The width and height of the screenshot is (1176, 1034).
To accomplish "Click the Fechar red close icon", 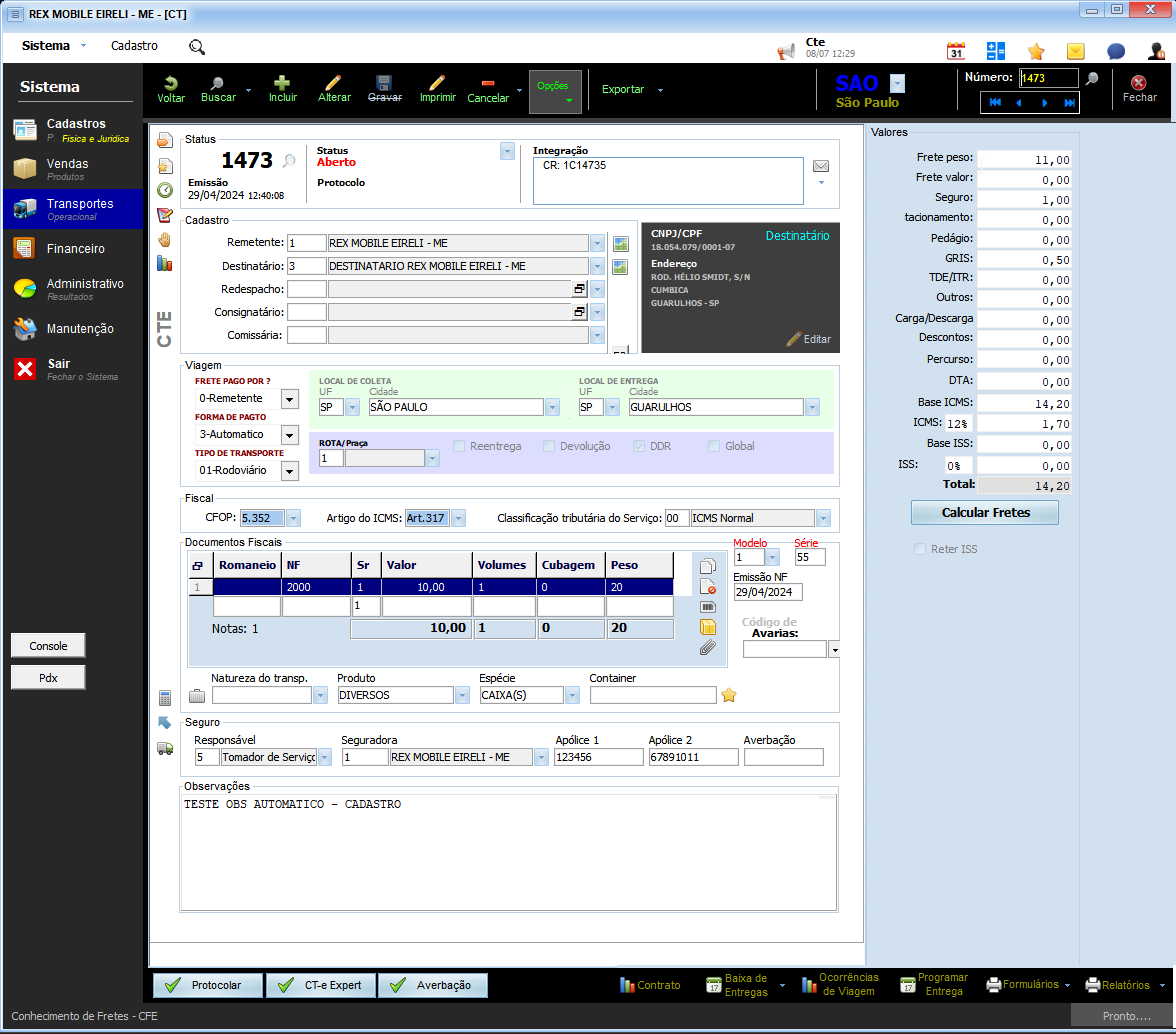I will (x=1138, y=89).
